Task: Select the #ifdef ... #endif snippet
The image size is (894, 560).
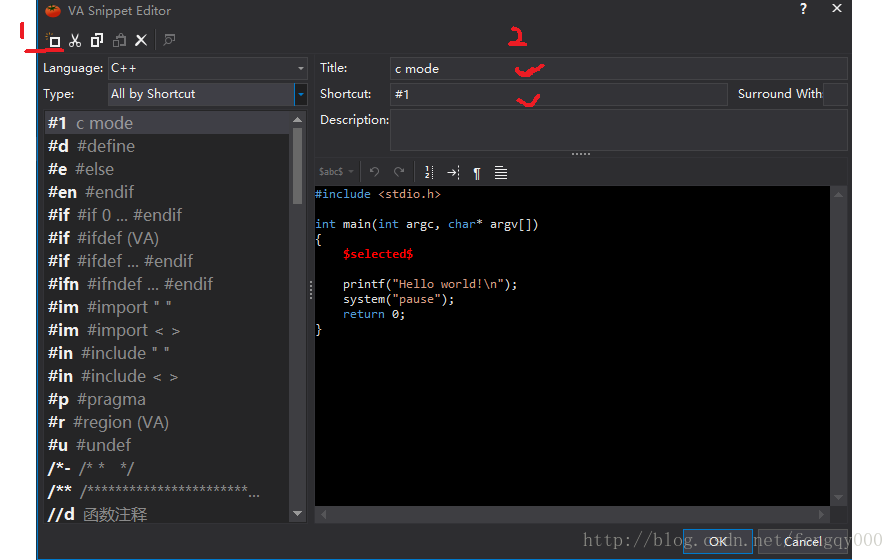Action: click(x=168, y=261)
